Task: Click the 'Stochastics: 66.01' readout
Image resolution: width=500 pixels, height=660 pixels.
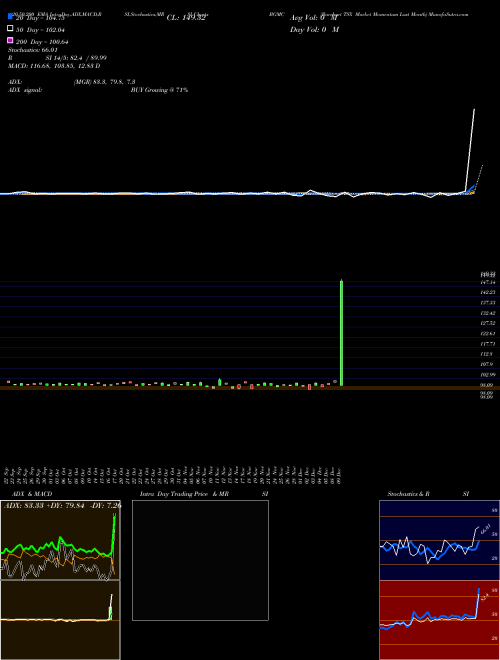Action: tap(33, 50)
